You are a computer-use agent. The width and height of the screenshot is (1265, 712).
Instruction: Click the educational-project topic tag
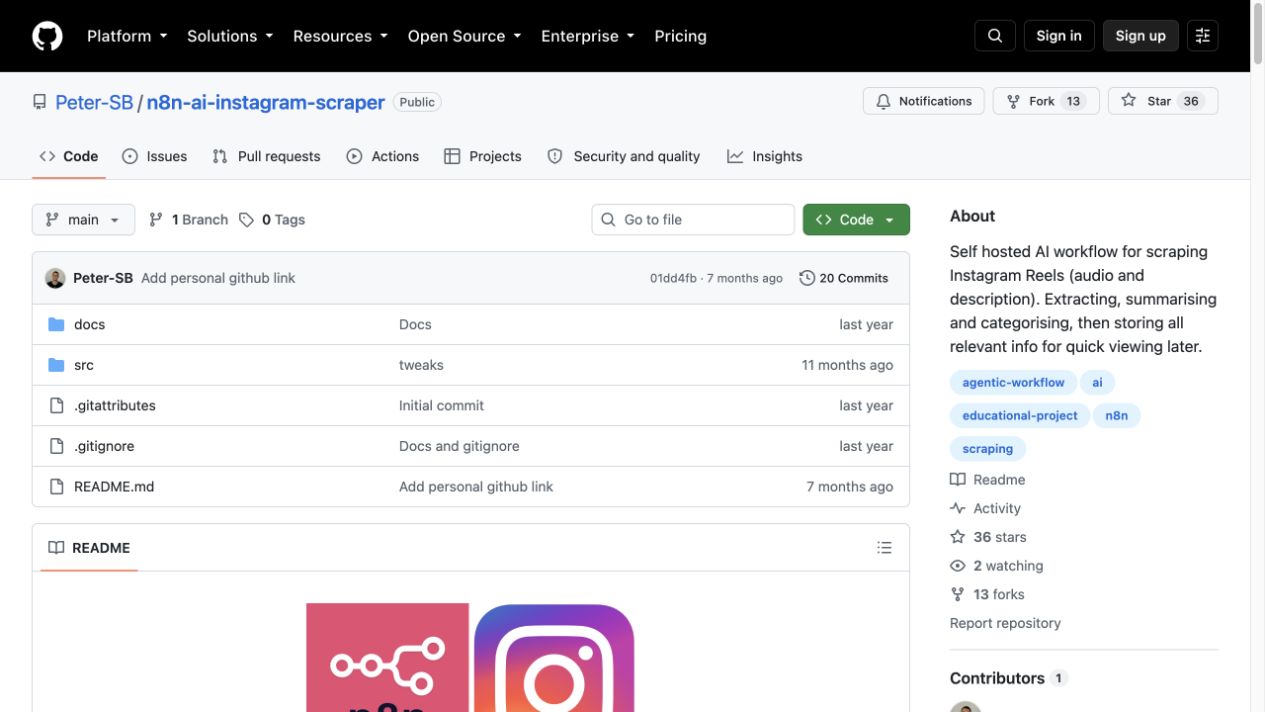pyautogui.click(x=1020, y=415)
